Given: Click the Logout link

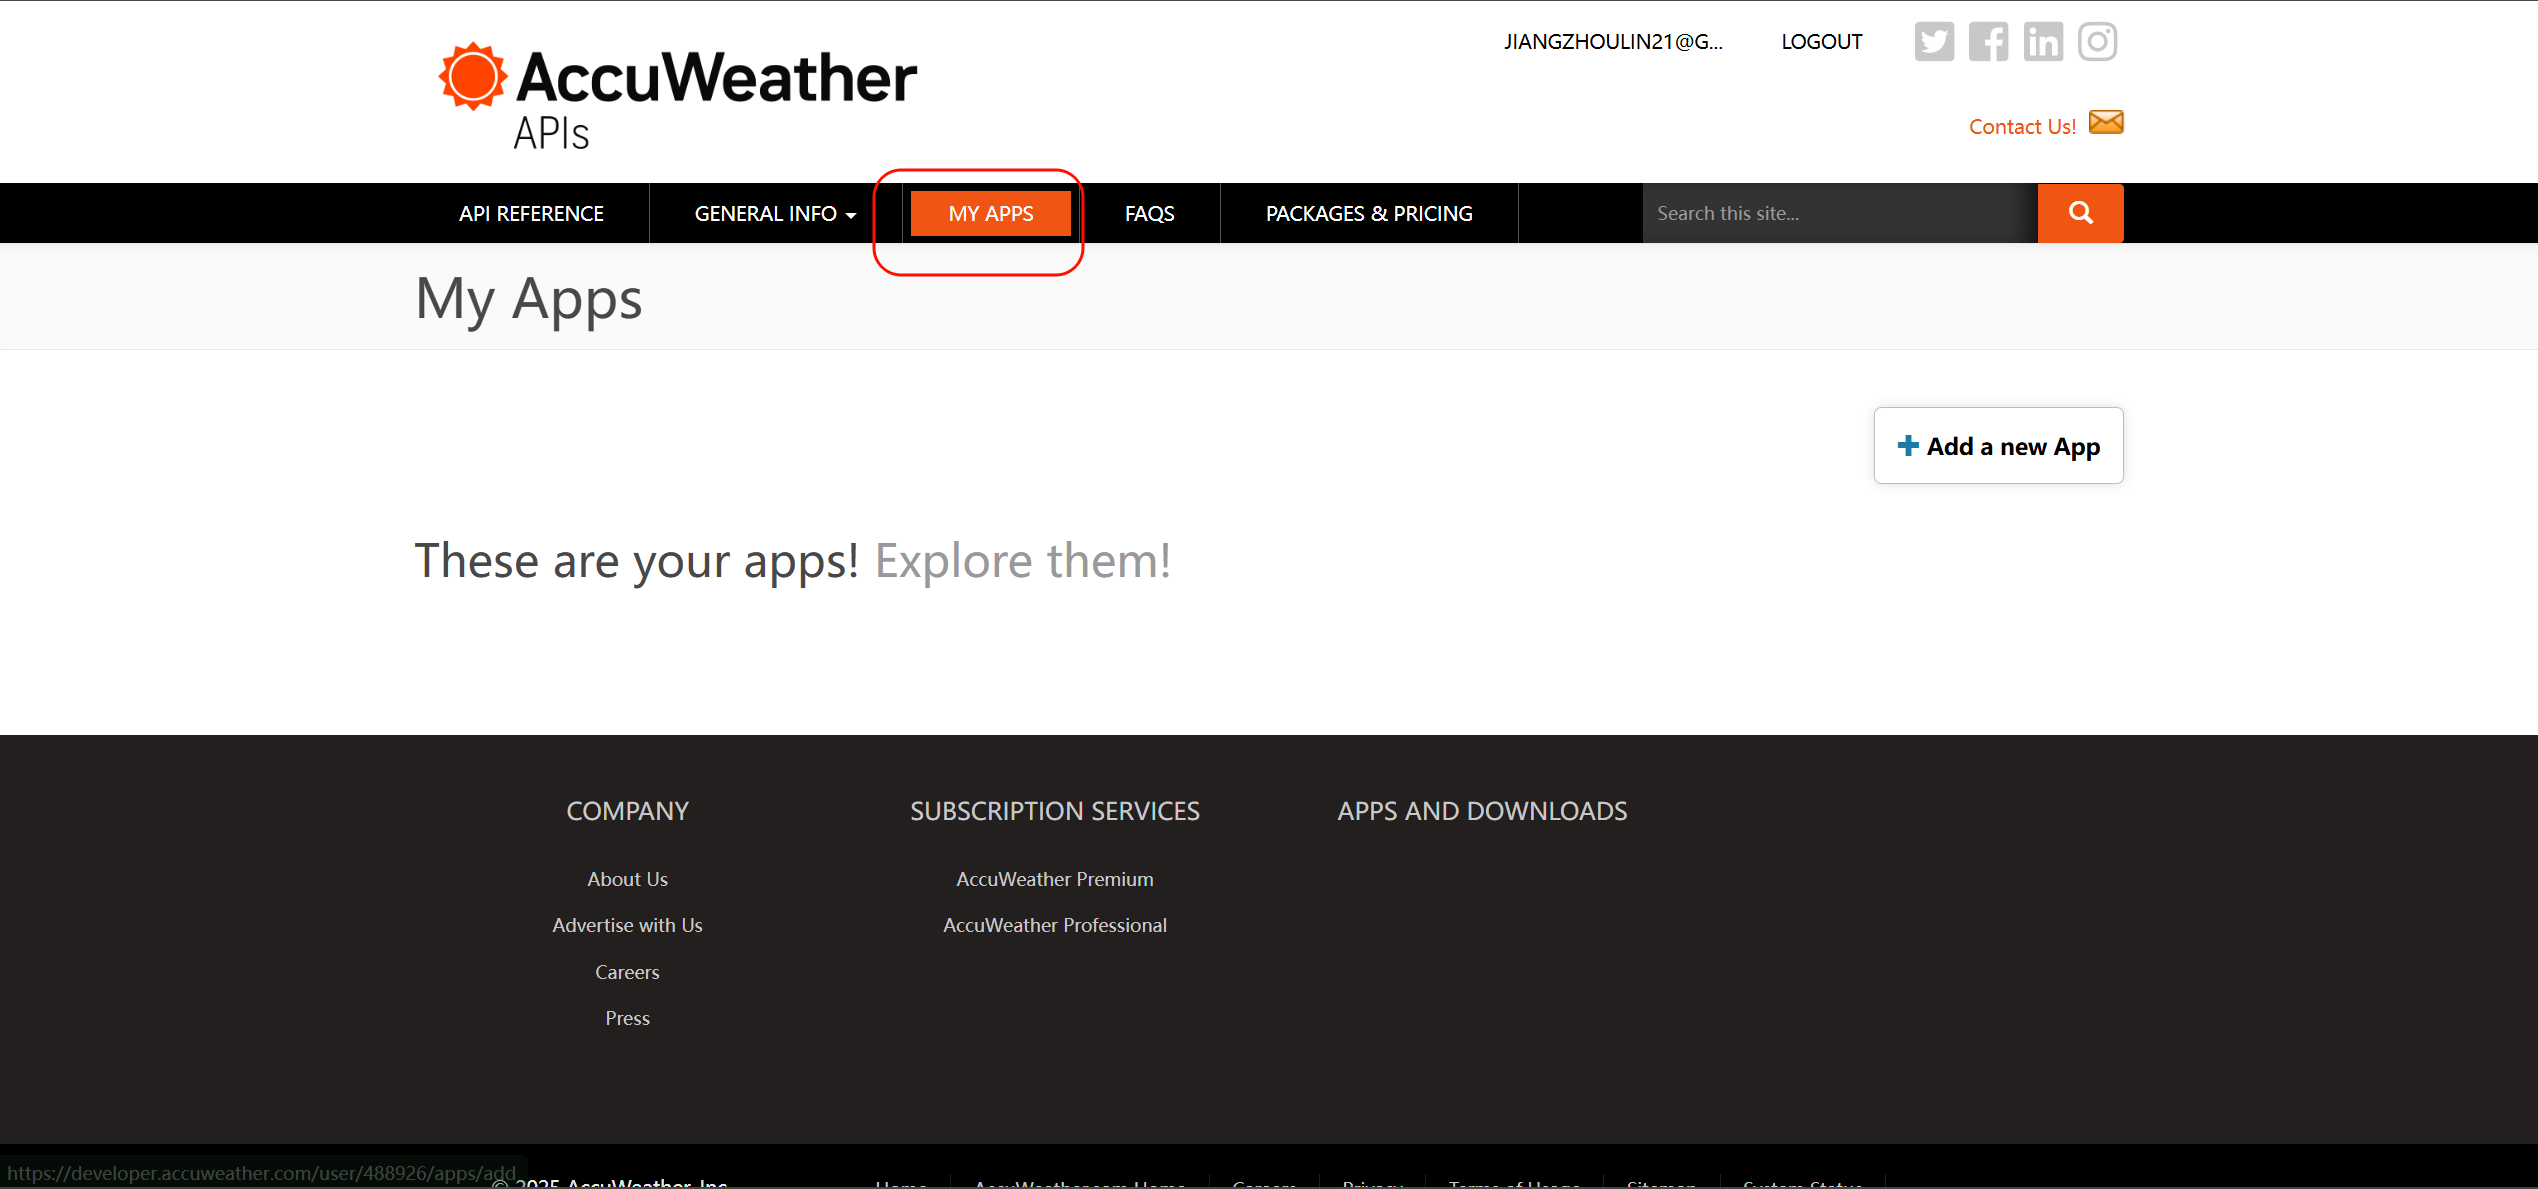Looking at the screenshot, I should pyautogui.click(x=1821, y=42).
